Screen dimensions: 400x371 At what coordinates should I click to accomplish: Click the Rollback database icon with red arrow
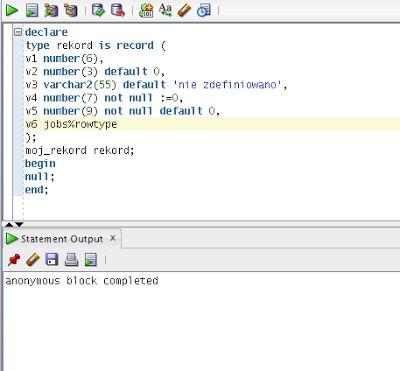(118, 10)
